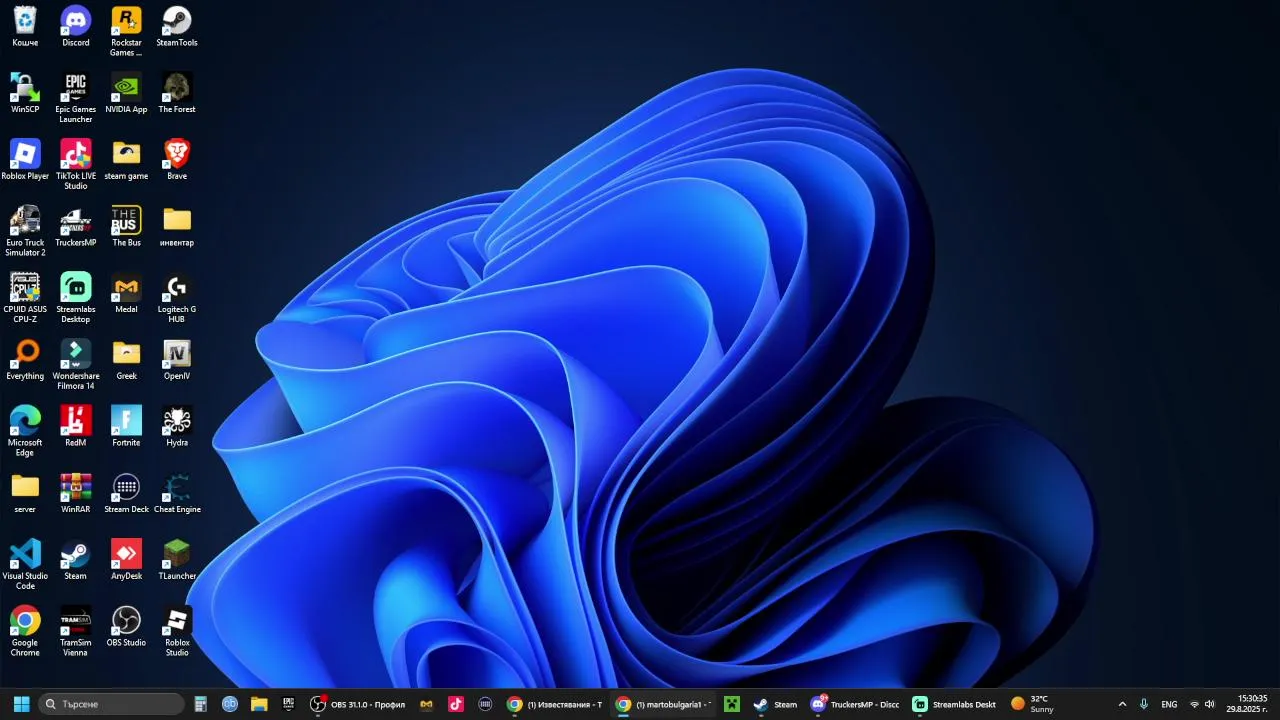This screenshot has height=720, width=1280.
Task: Click the microphone icon in the system tray
Action: pyautogui.click(x=1144, y=704)
